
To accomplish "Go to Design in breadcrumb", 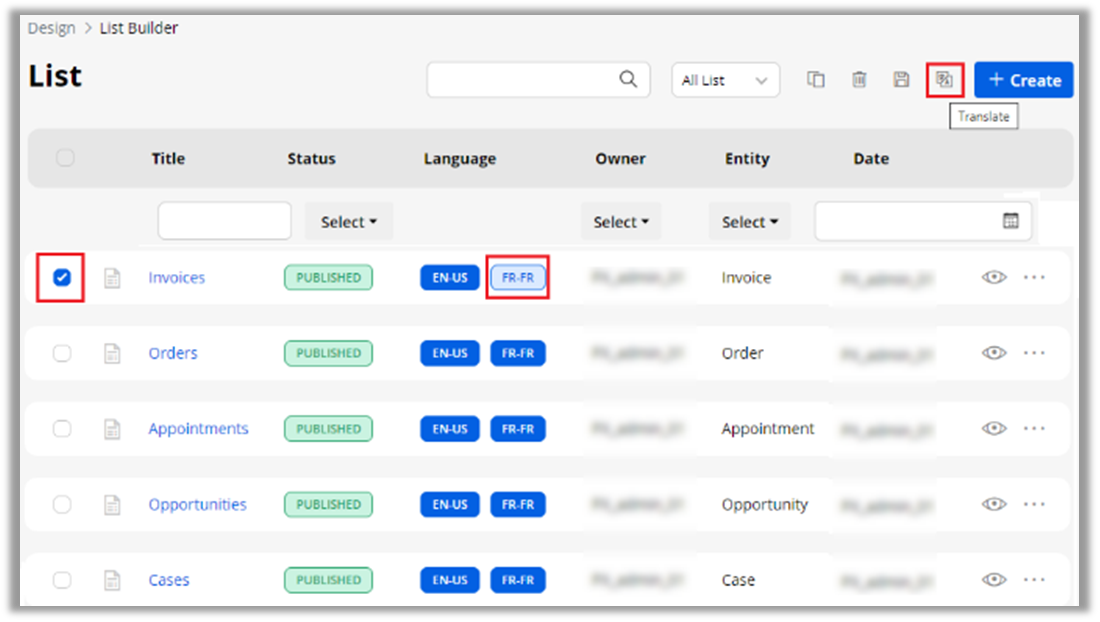I will click(x=51, y=28).
